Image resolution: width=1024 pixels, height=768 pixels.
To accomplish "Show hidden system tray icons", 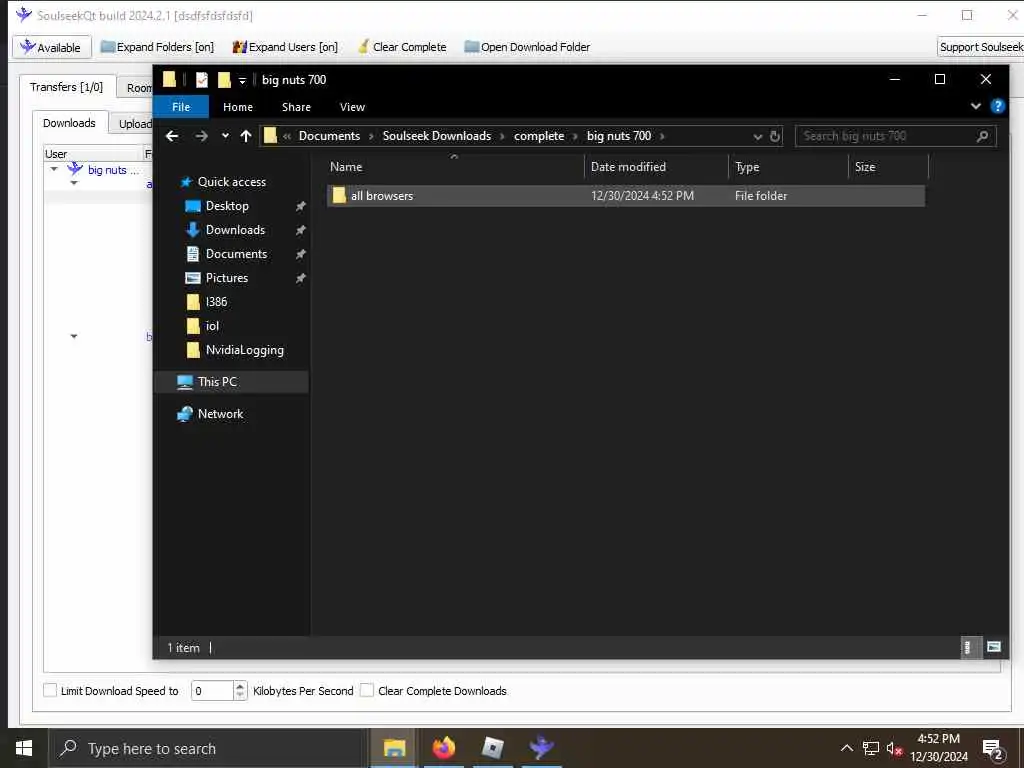I will click(846, 748).
